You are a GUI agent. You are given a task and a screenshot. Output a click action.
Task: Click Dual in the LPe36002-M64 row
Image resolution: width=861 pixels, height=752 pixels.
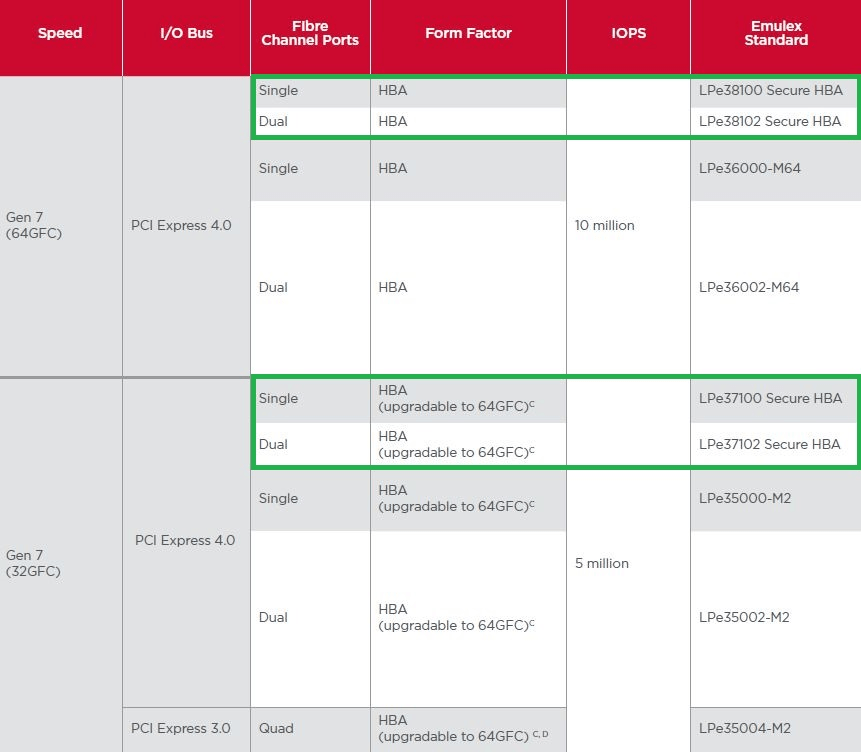[273, 287]
